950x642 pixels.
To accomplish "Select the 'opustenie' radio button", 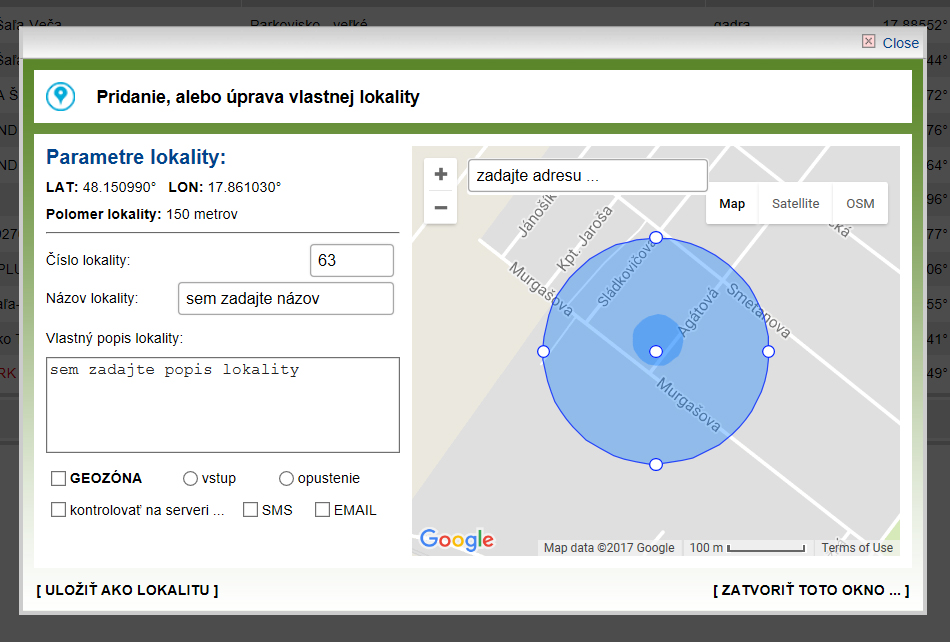I will click(x=286, y=478).
